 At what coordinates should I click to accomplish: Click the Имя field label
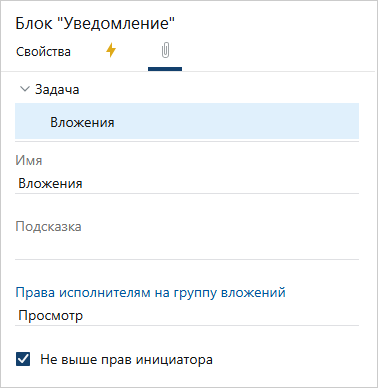tap(29, 160)
